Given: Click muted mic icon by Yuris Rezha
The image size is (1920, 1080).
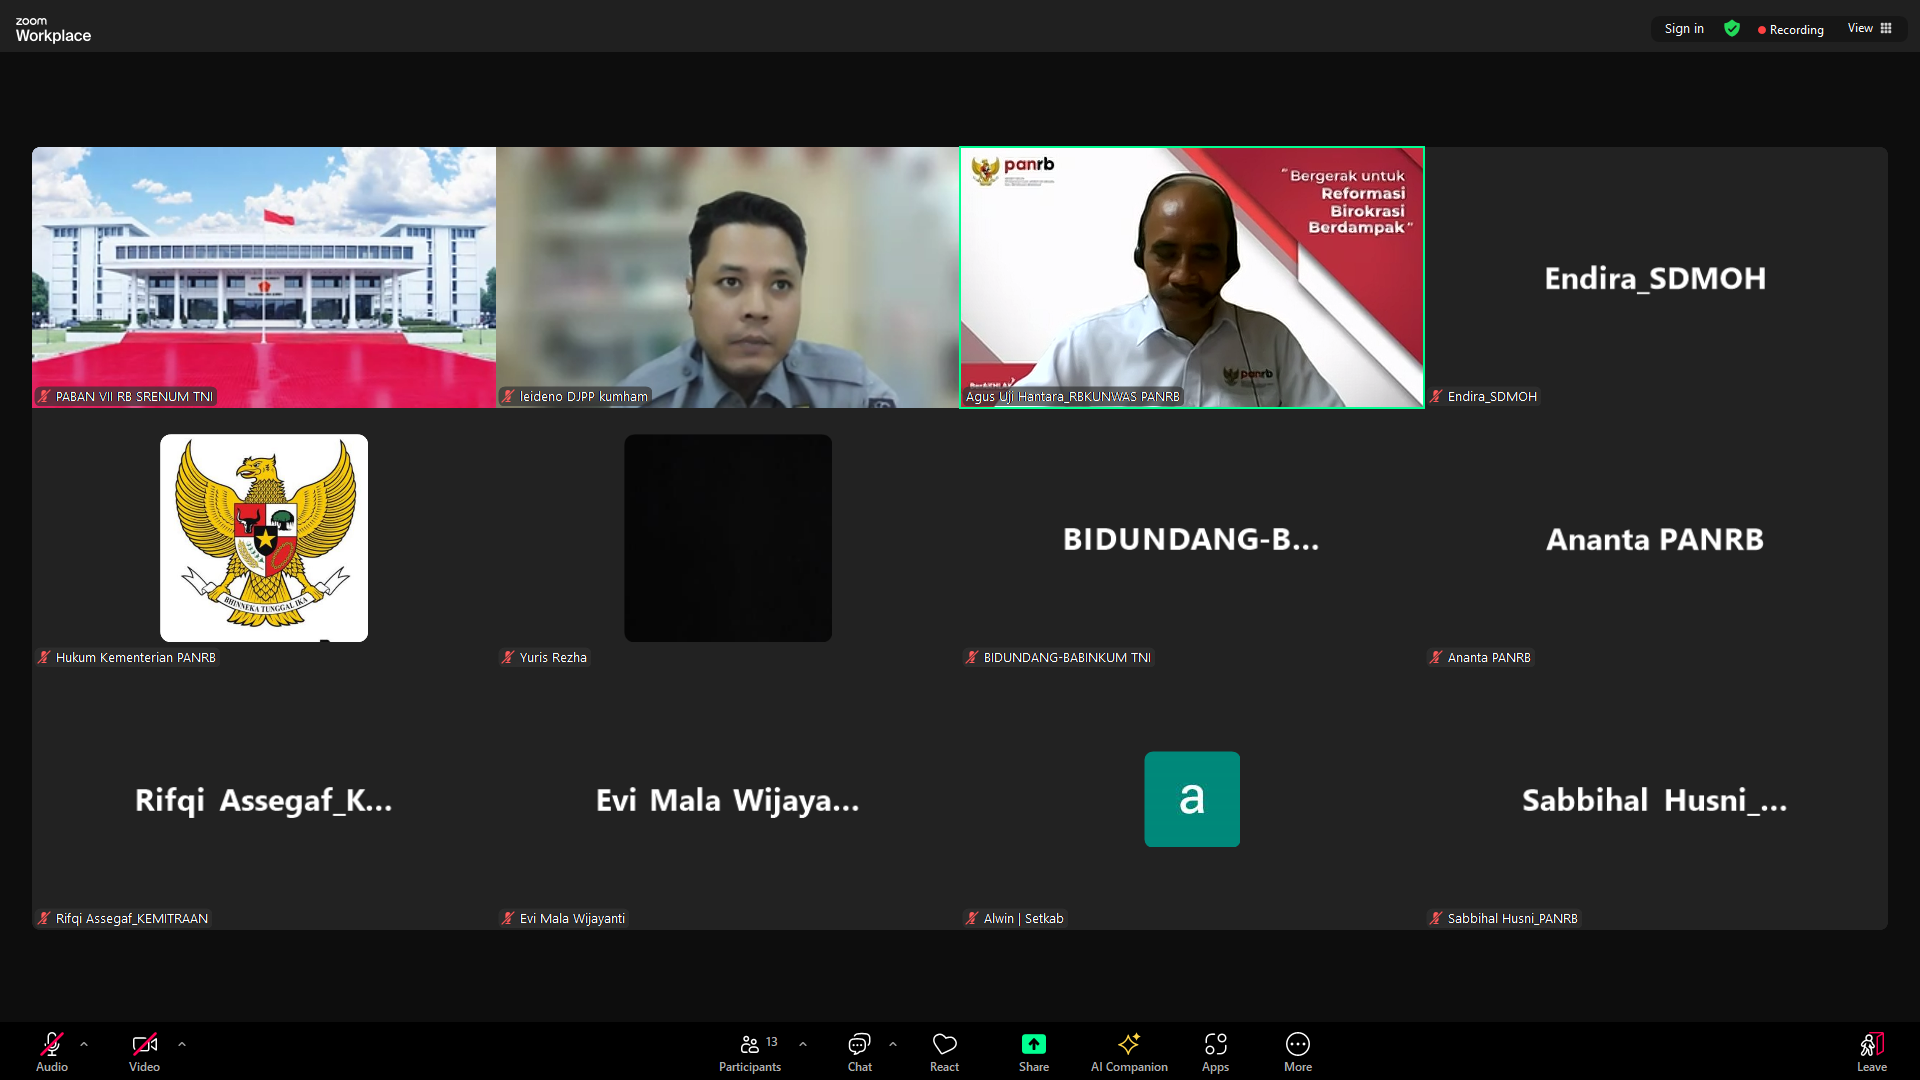Looking at the screenshot, I should (508, 657).
